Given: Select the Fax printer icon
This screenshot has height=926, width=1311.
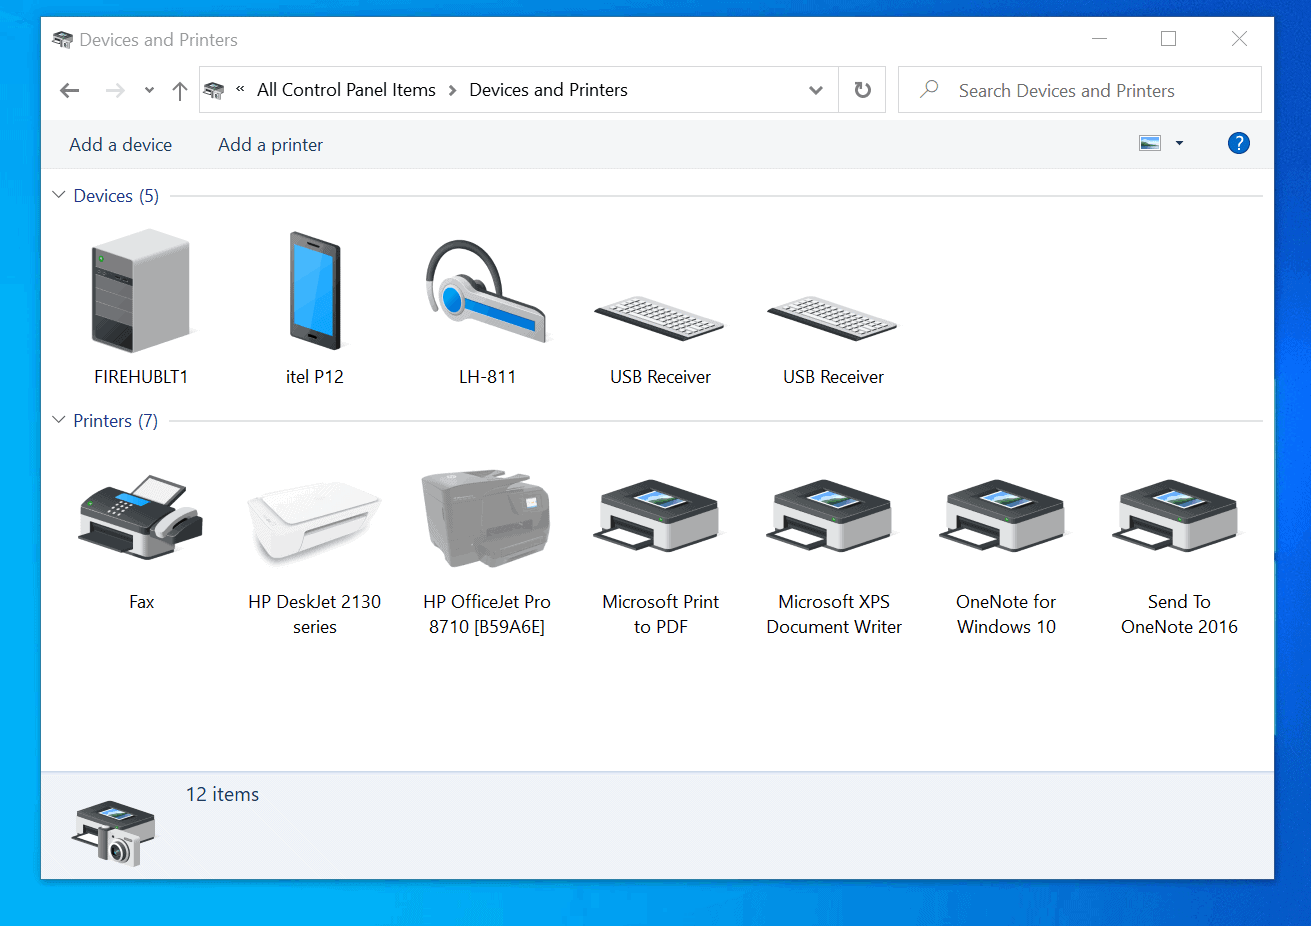Looking at the screenshot, I should tap(141, 517).
